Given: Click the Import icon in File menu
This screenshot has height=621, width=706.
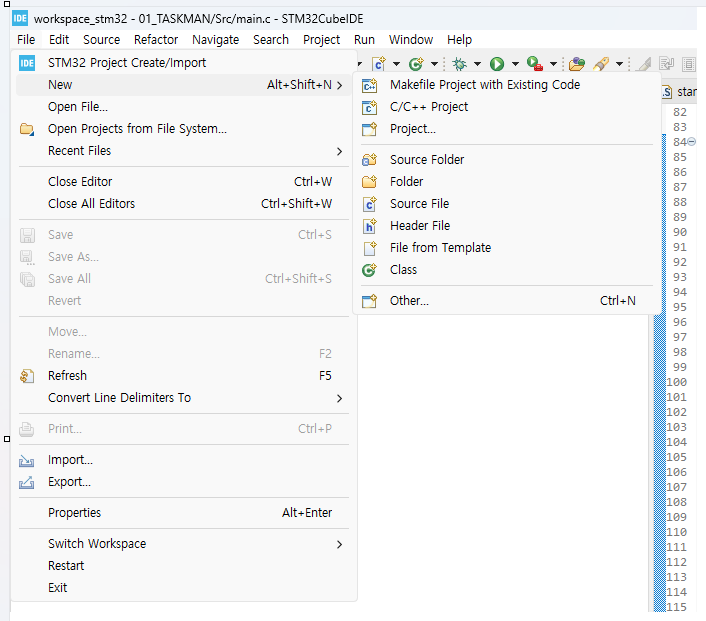Looking at the screenshot, I should click(27, 460).
